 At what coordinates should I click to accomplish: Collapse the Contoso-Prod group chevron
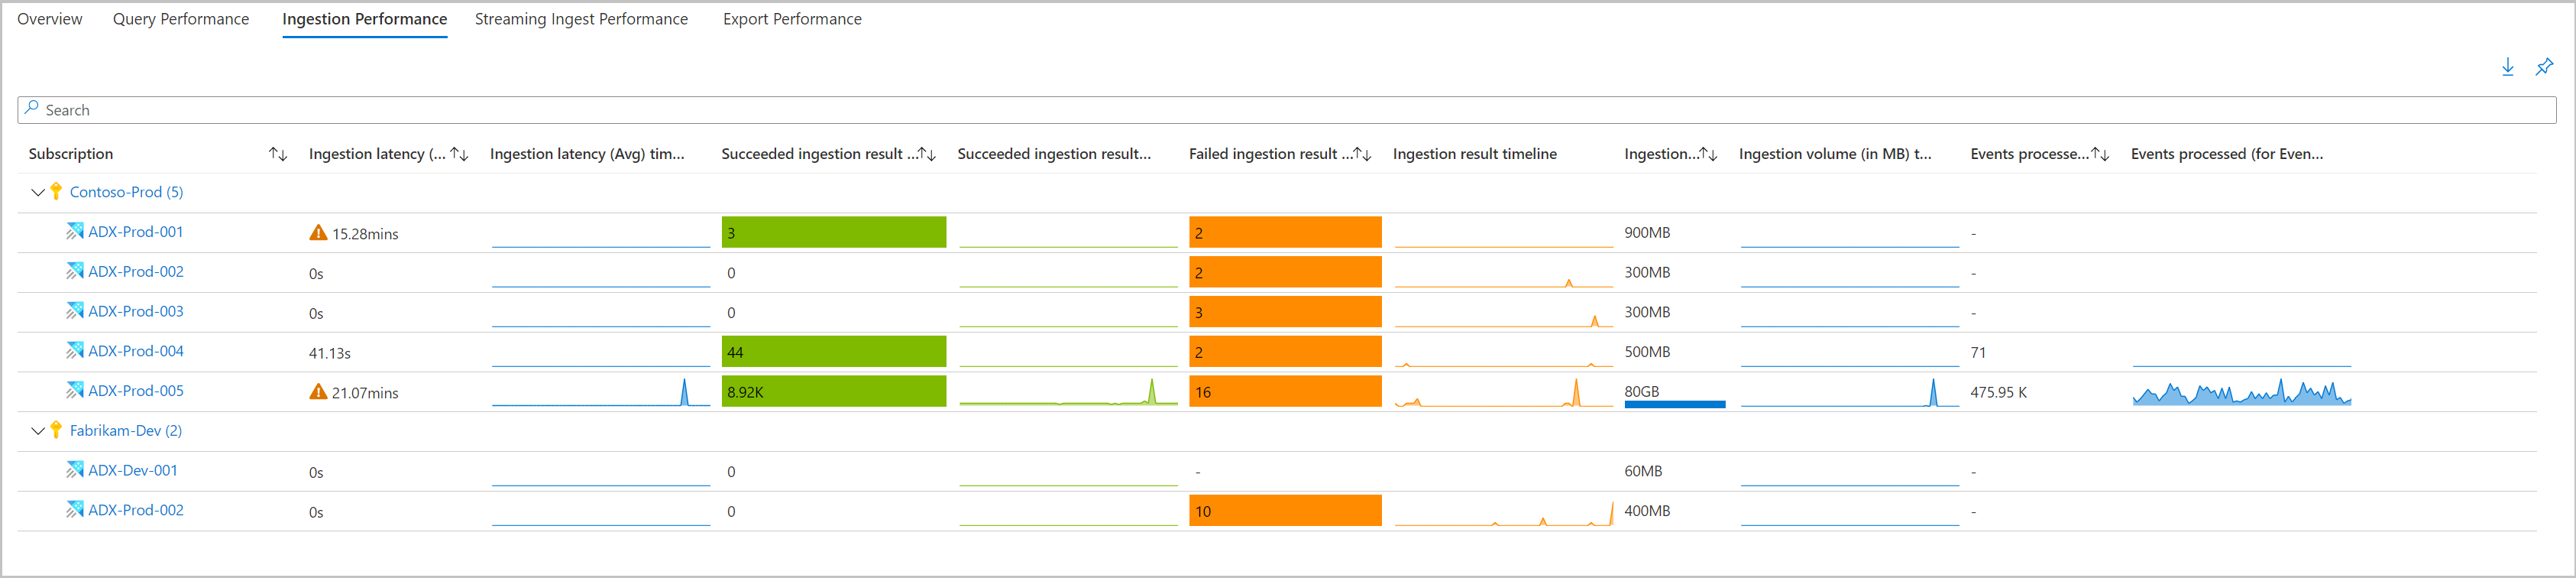tap(38, 192)
